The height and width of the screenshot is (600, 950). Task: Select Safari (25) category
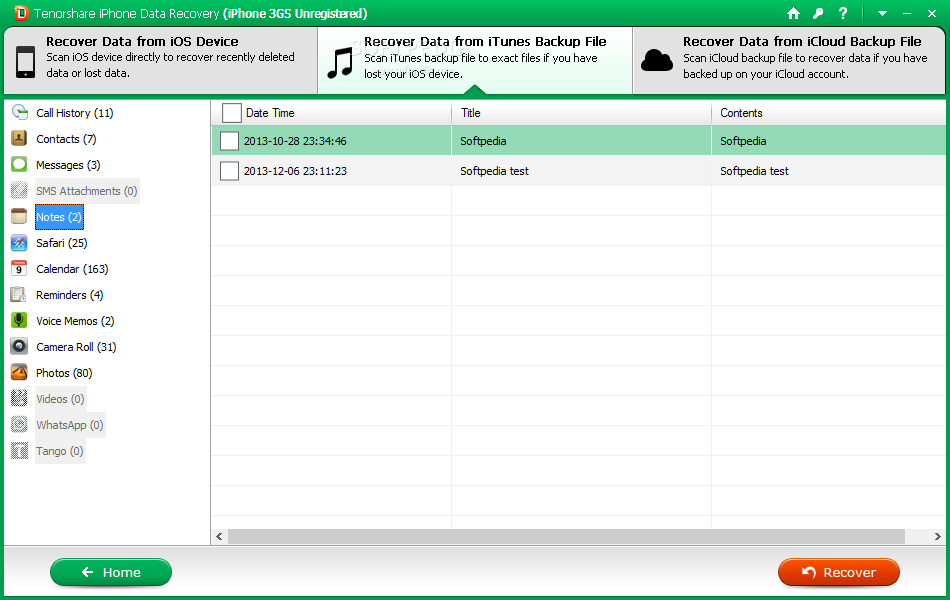point(61,243)
